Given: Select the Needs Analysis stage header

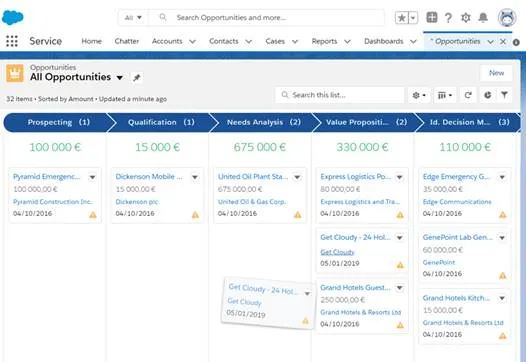Looking at the screenshot, I should (x=264, y=122).
